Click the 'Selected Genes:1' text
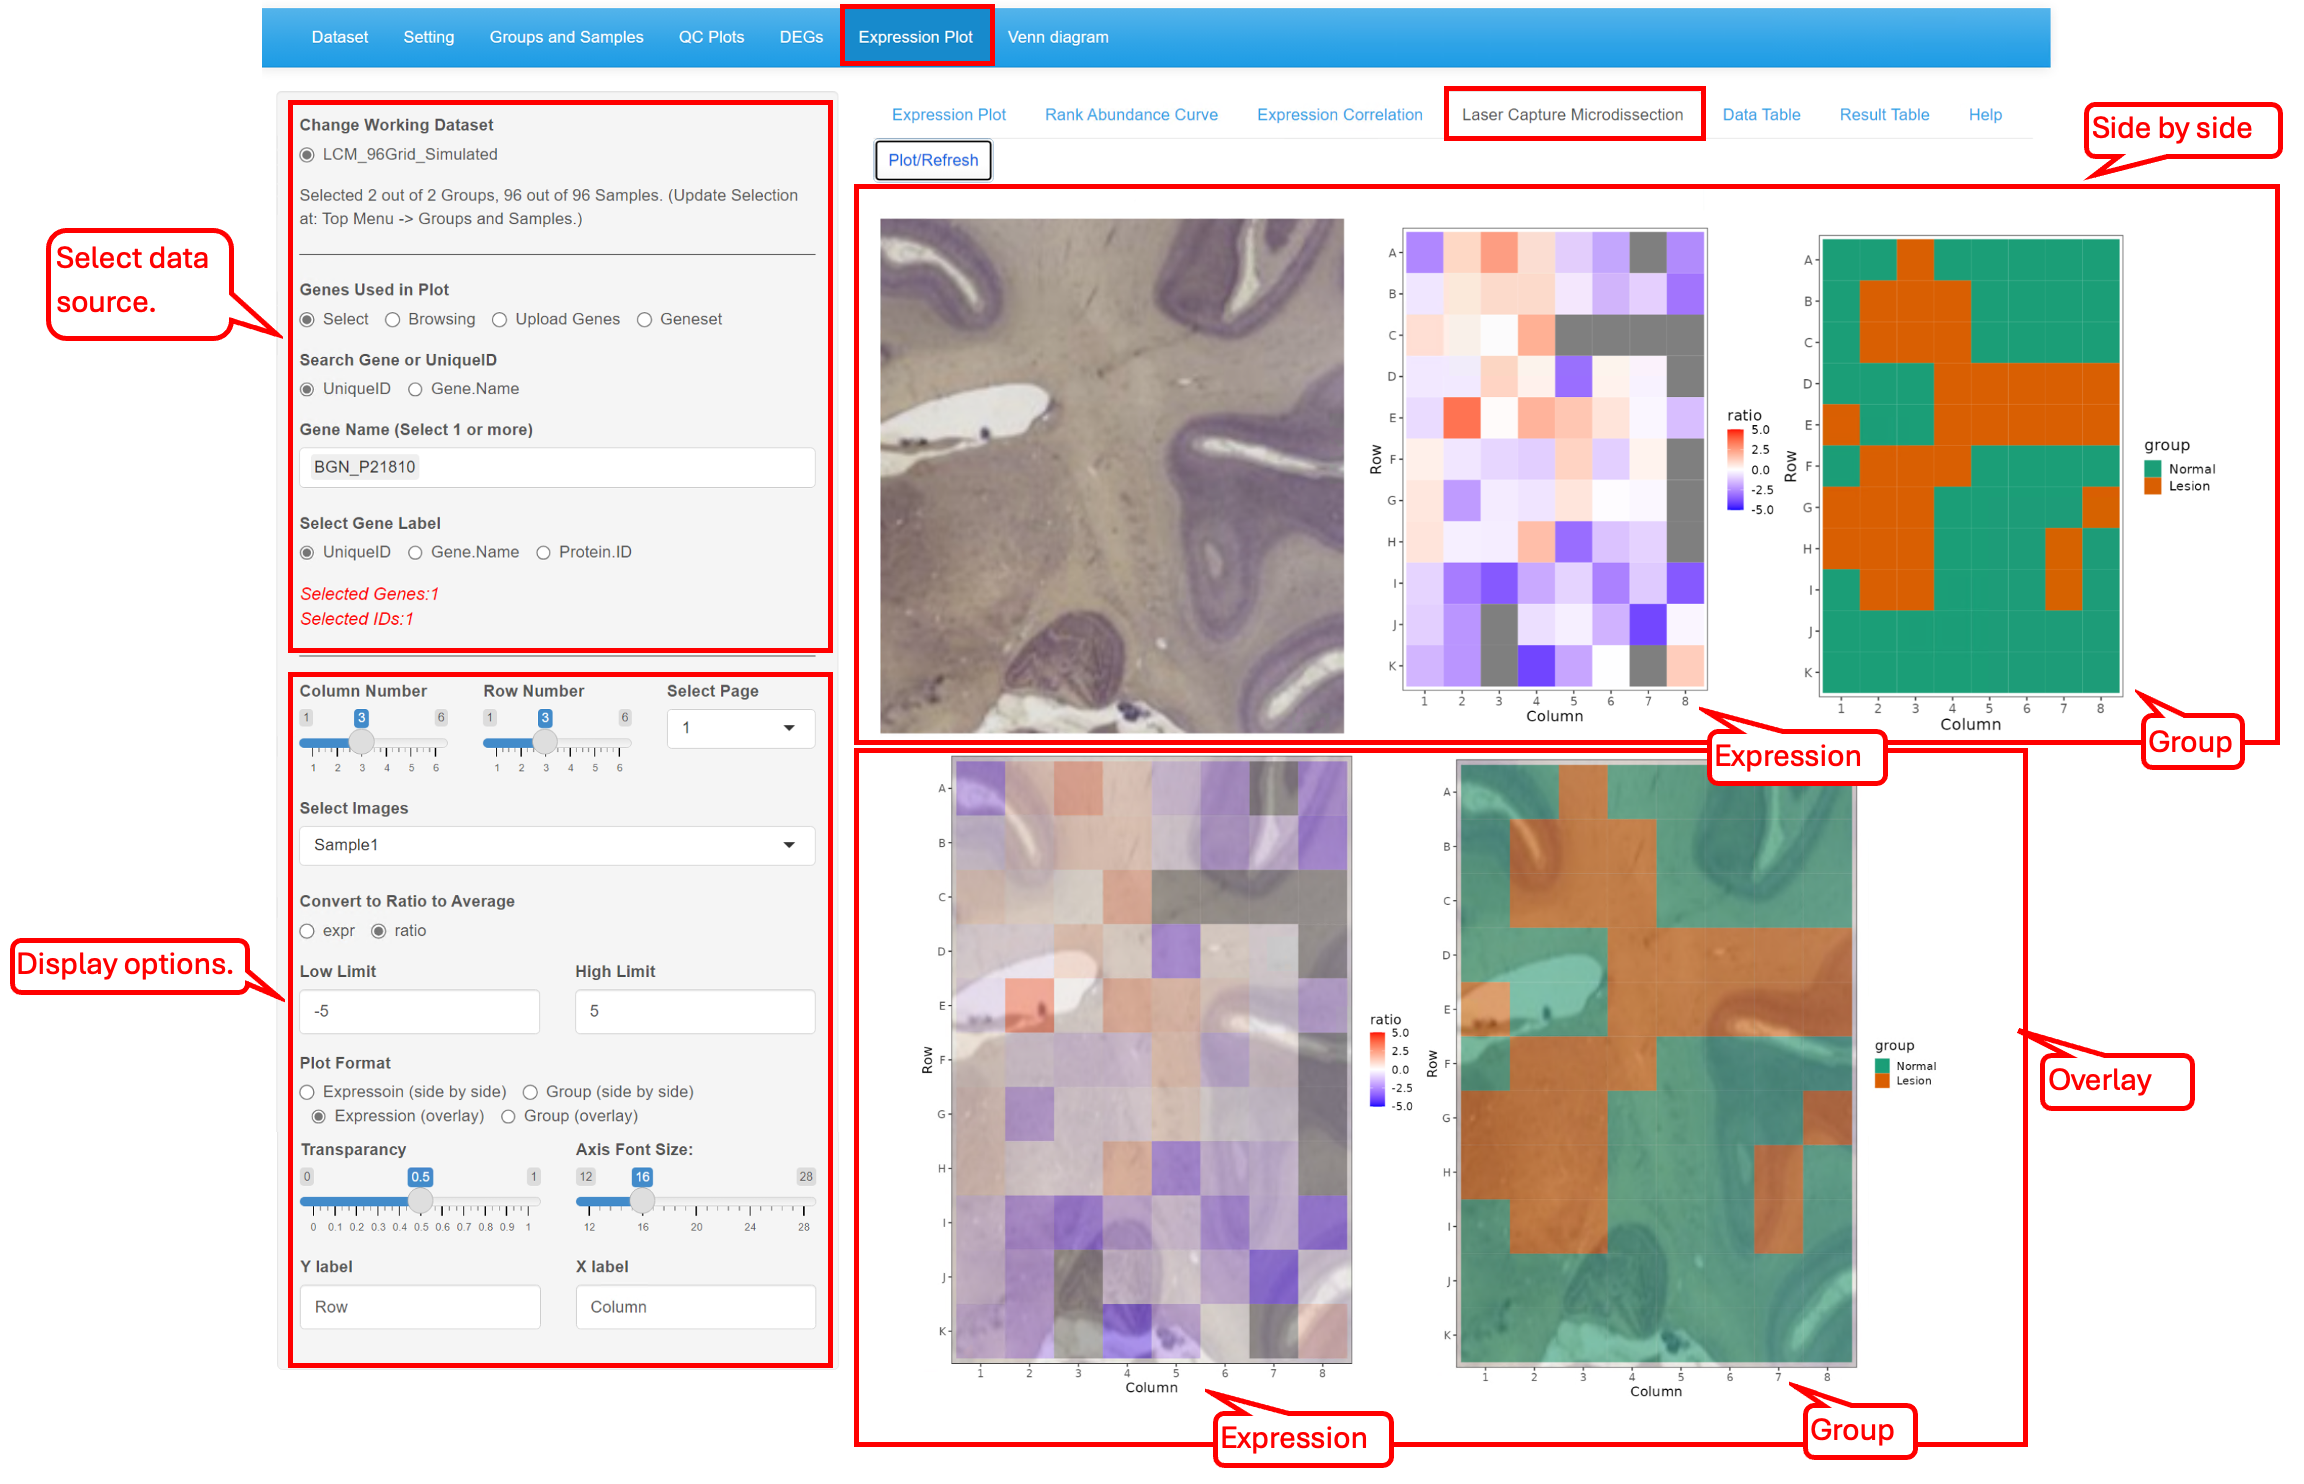This screenshot has height=1484, width=2304. tap(370, 594)
